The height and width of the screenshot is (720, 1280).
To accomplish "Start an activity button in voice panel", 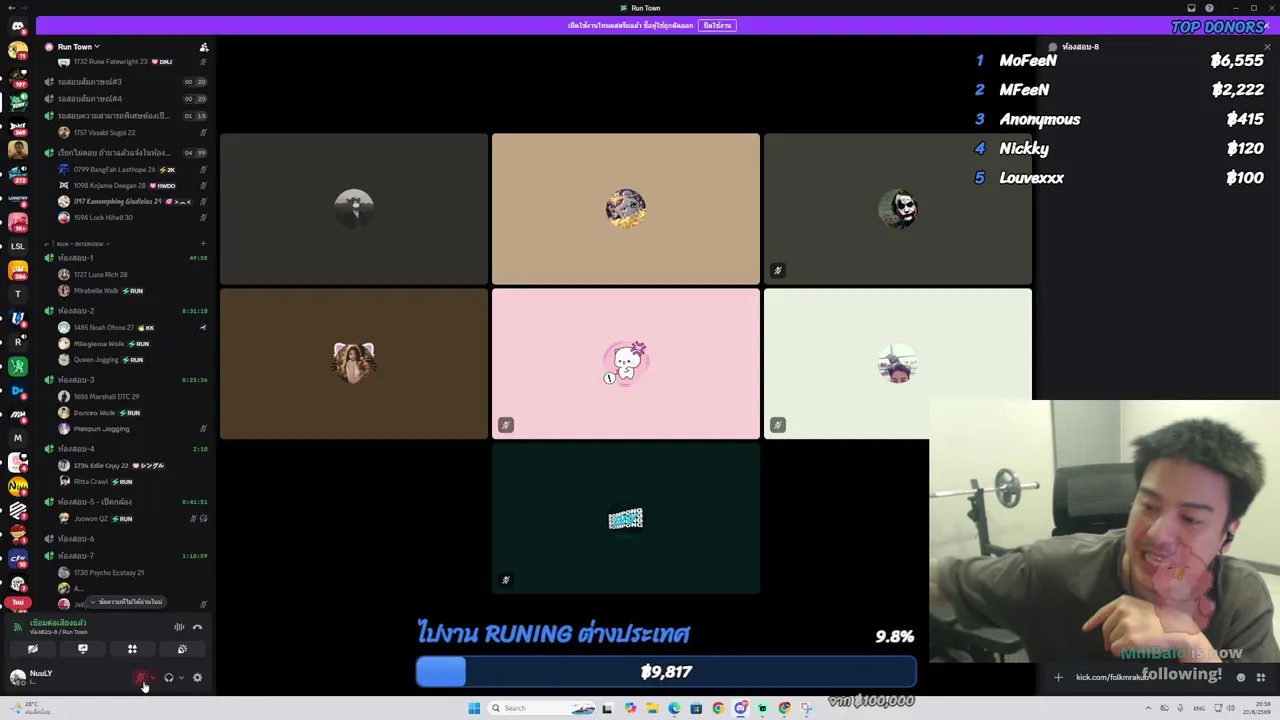I will click(x=132, y=649).
